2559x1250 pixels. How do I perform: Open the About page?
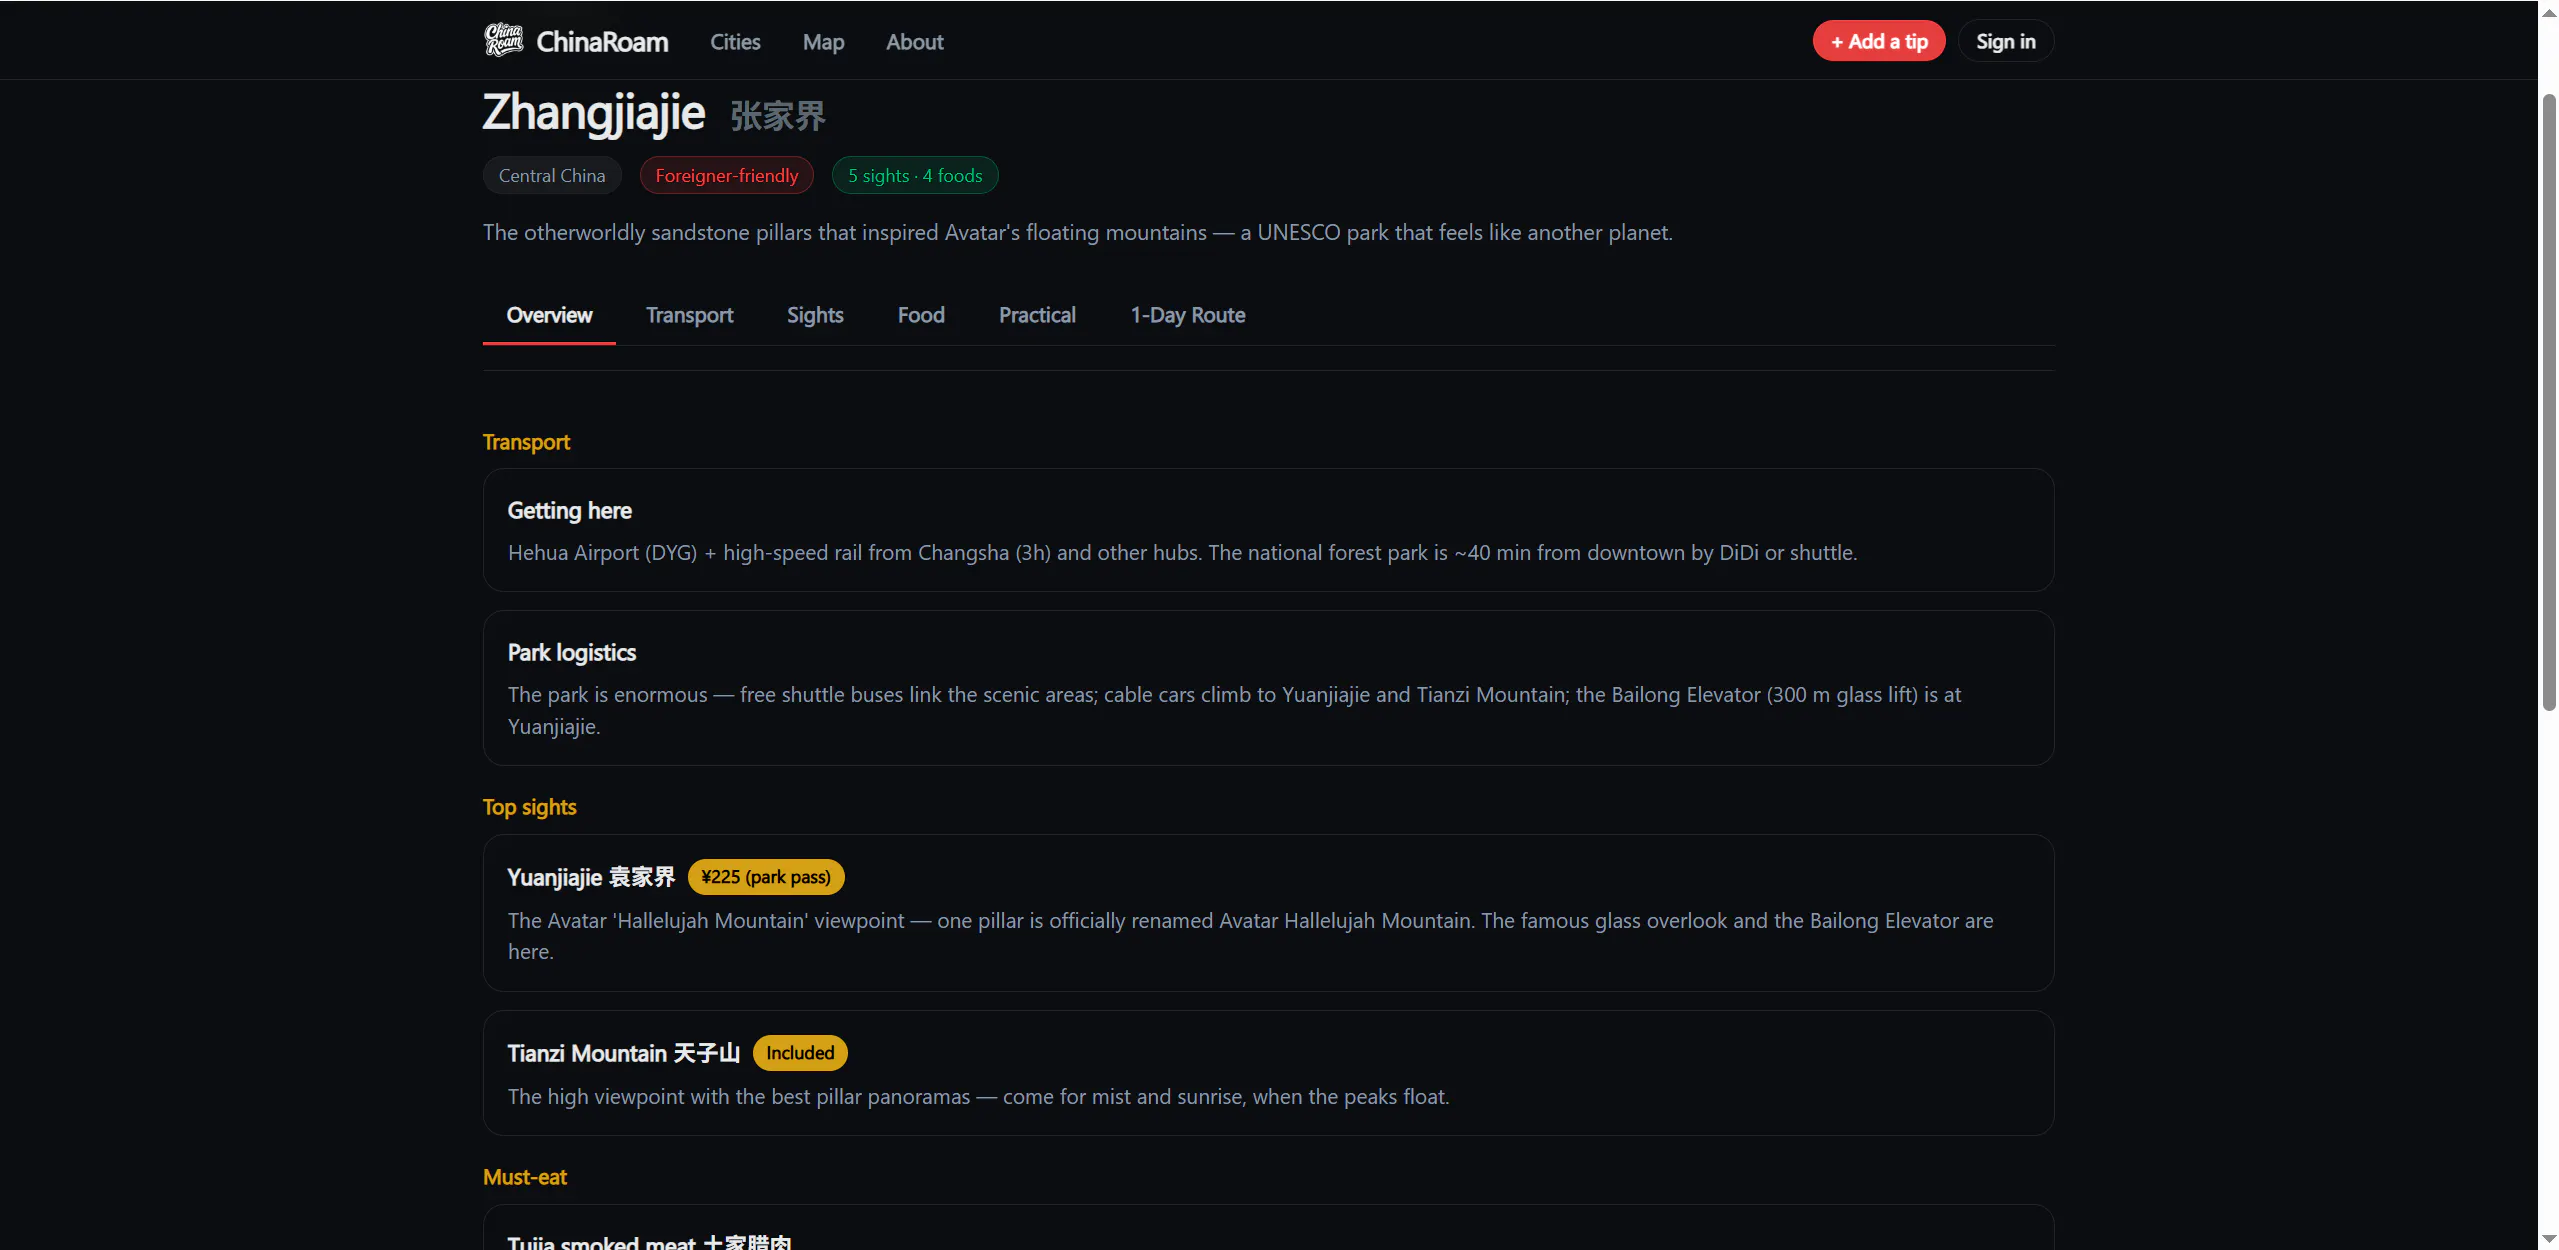(914, 42)
